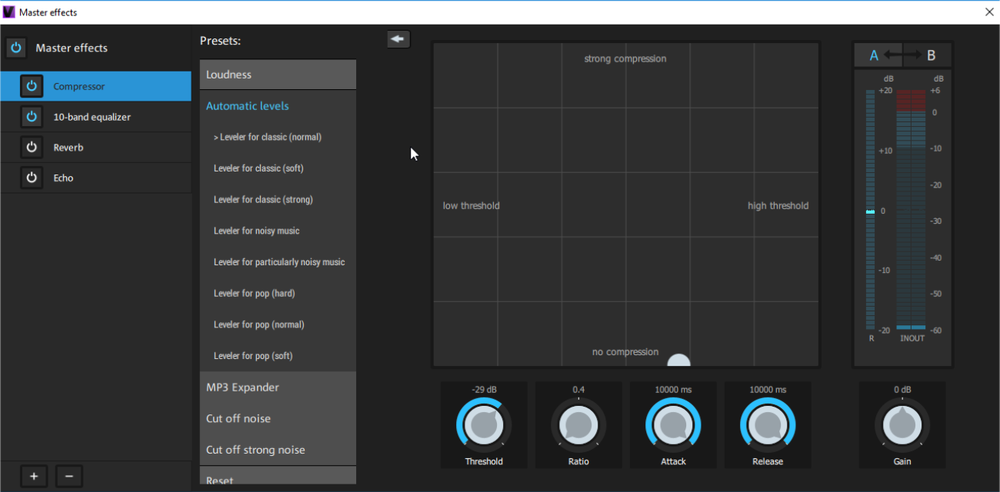Viewport: 1000px width, 492px height.
Task: Click the minus button to remove effect
Action: pos(69,476)
